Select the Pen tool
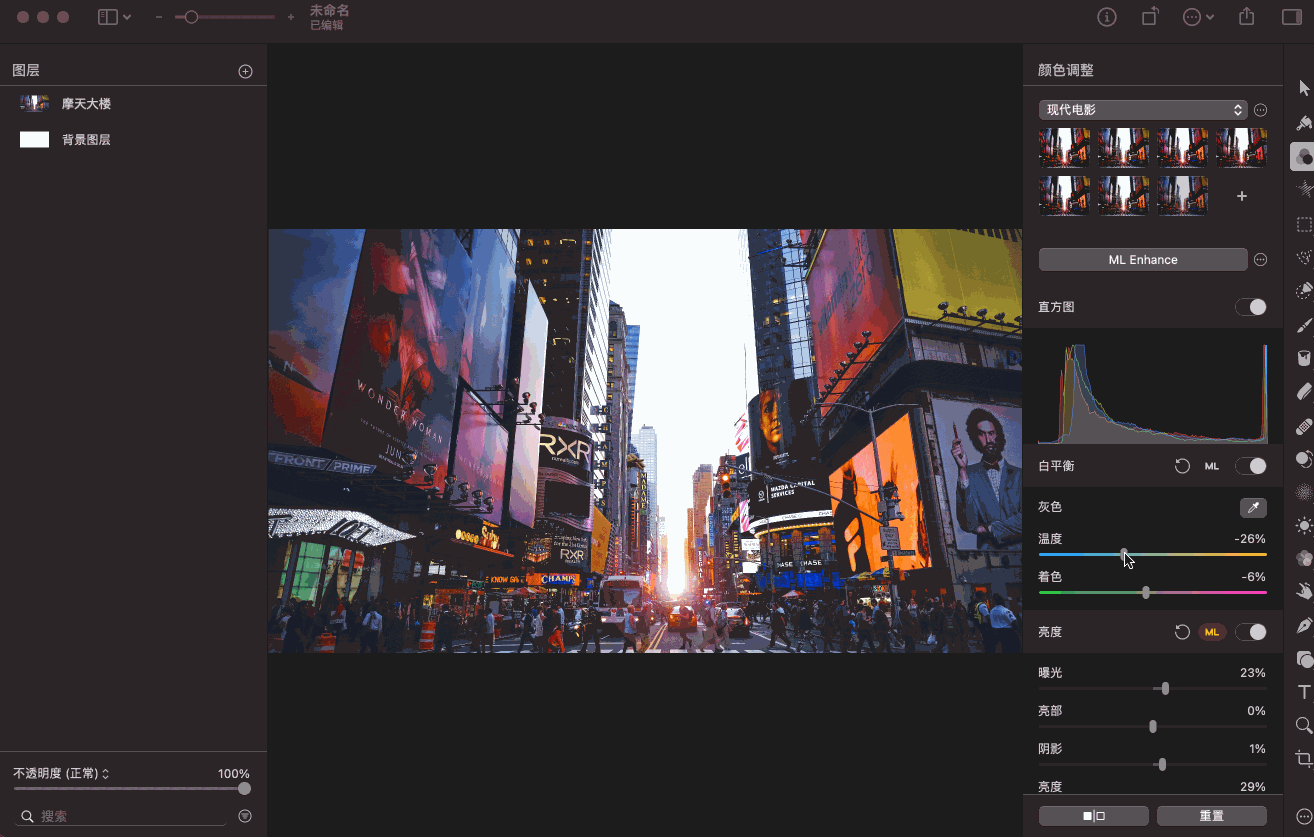Image resolution: width=1314 pixels, height=837 pixels. (x=1304, y=626)
